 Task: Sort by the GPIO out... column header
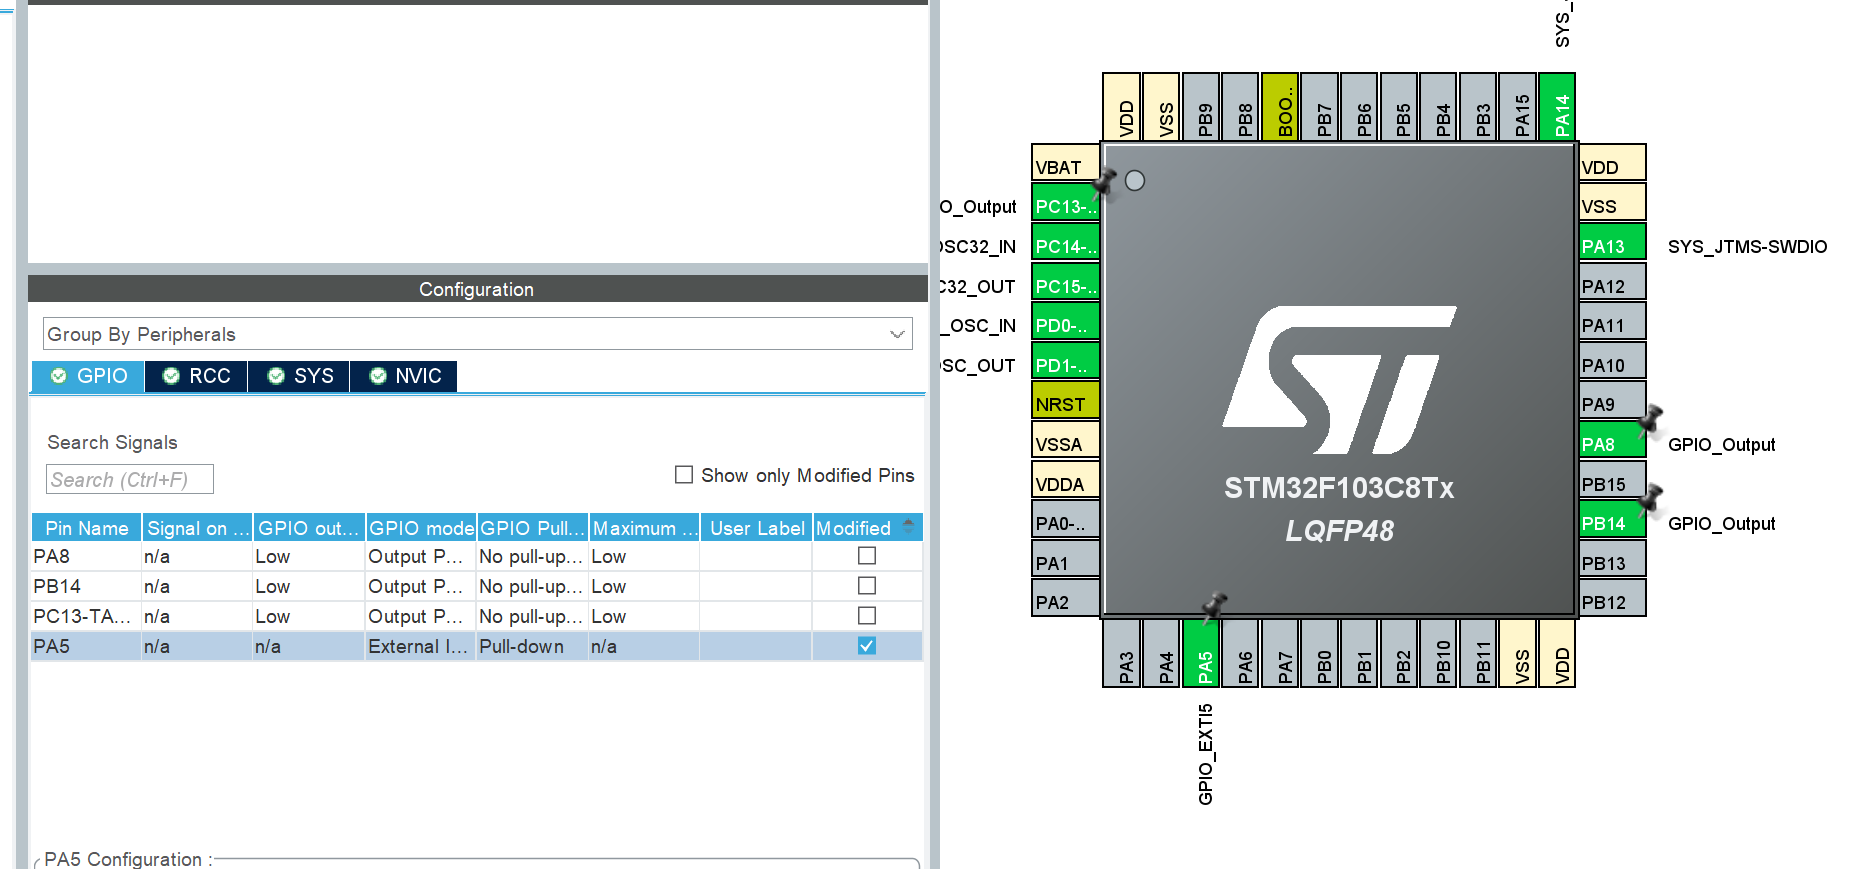pos(309,528)
